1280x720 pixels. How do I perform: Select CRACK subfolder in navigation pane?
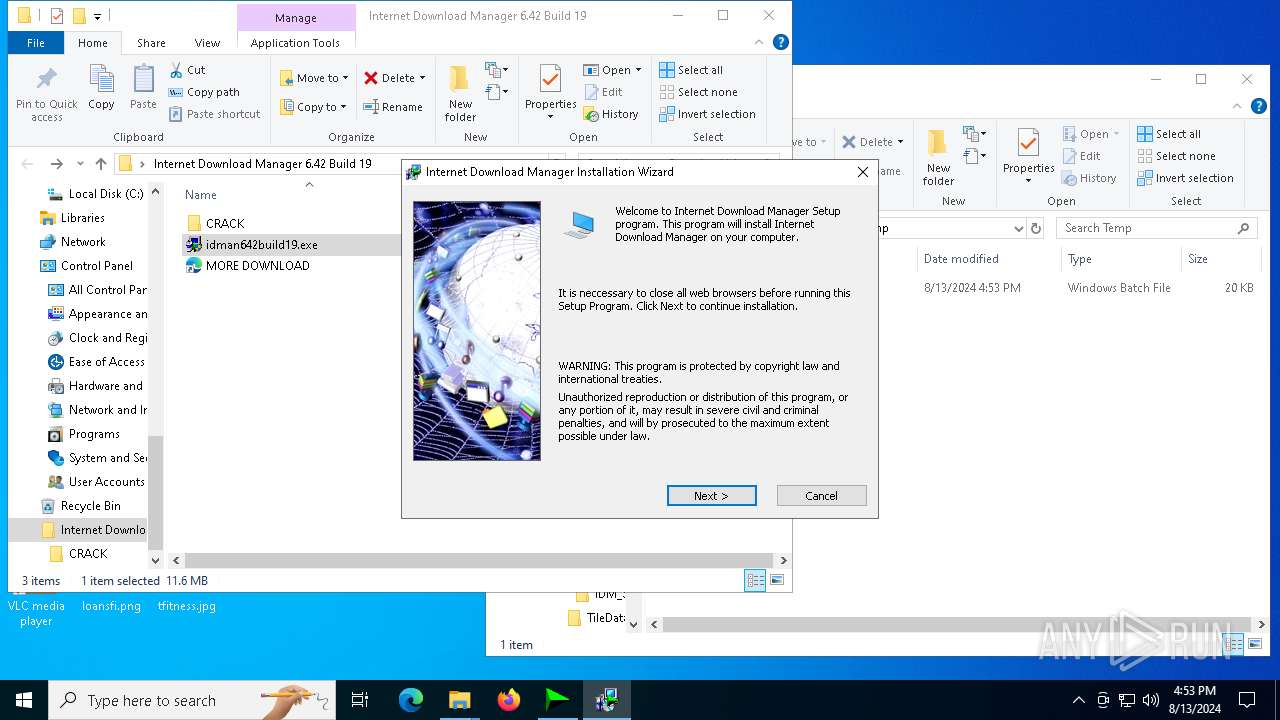pyautogui.click(x=78, y=553)
